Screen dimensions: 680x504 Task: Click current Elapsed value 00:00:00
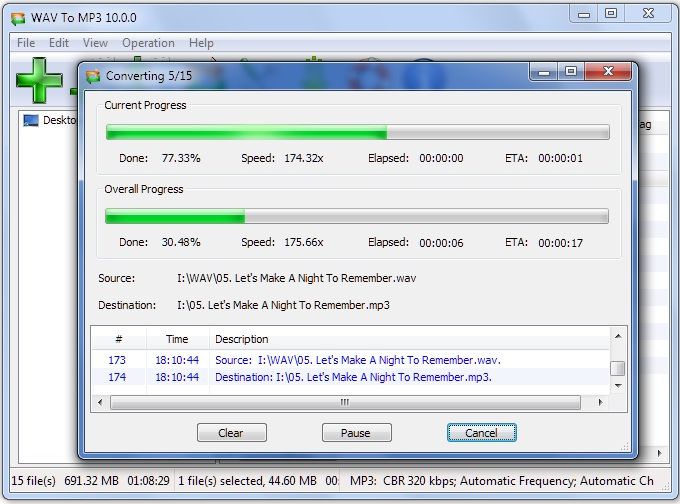[x=441, y=158]
